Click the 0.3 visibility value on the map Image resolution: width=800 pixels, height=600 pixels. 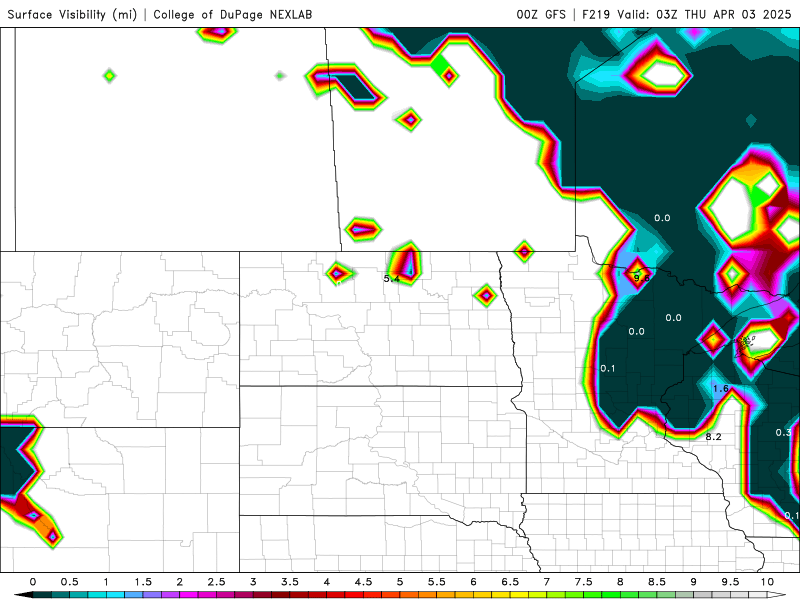(783, 433)
